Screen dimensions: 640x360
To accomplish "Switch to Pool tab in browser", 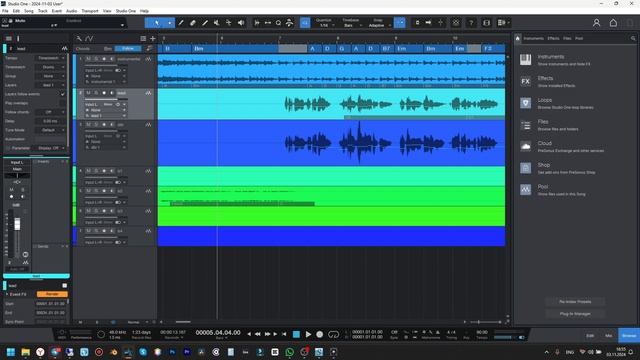I will coord(579,38).
